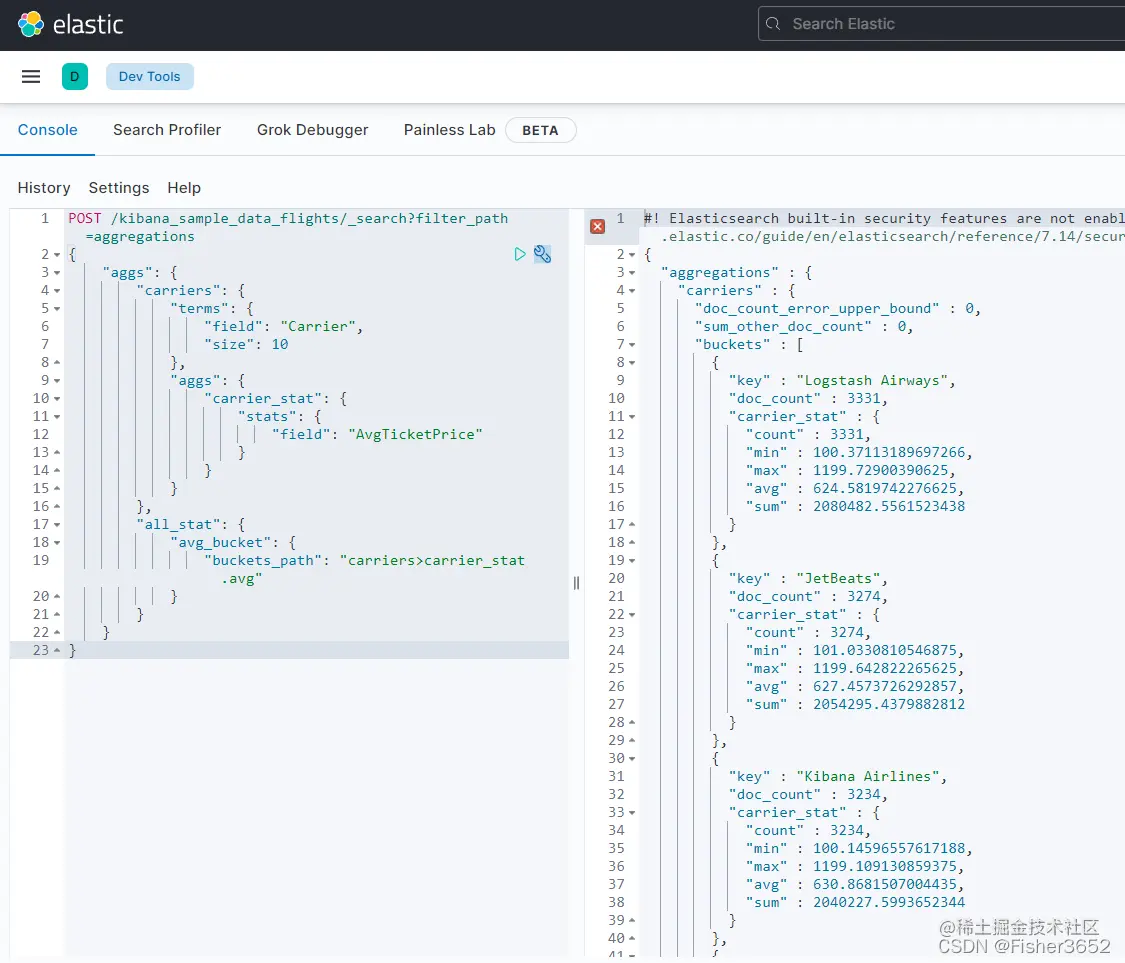Collapse output "carrier_stat" fold at line 33
The image size is (1125, 963).
(632, 813)
